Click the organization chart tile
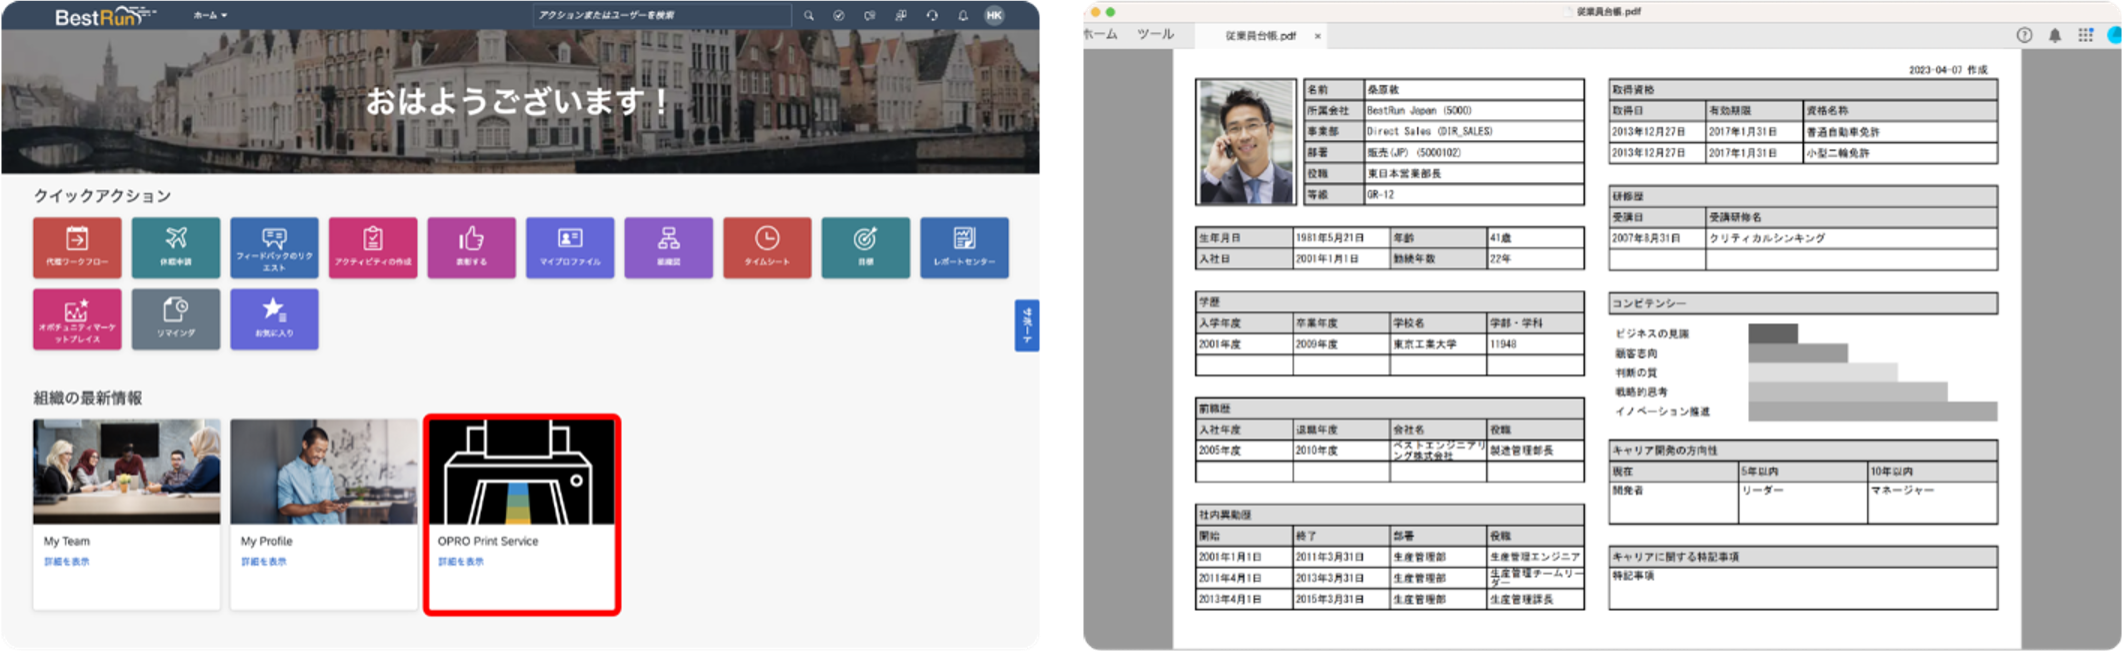 click(x=668, y=247)
